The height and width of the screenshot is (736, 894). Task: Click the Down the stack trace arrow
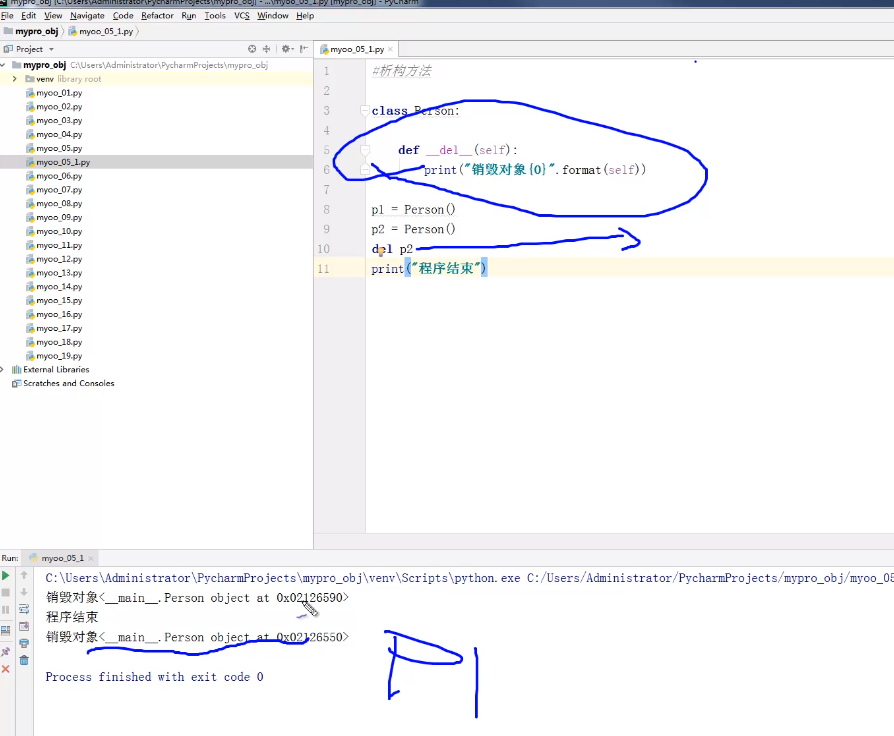point(24,592)
